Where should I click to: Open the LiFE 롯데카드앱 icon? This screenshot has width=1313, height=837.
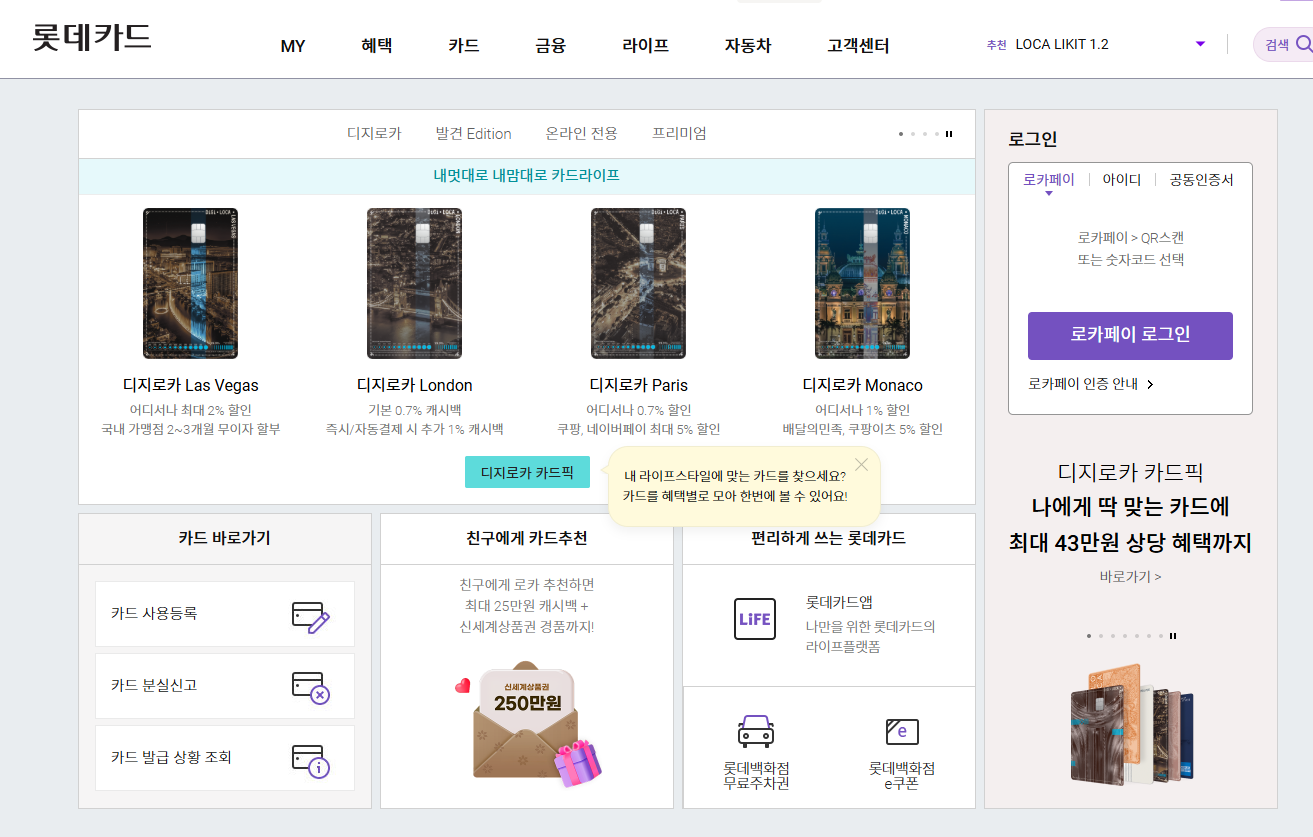754,619
